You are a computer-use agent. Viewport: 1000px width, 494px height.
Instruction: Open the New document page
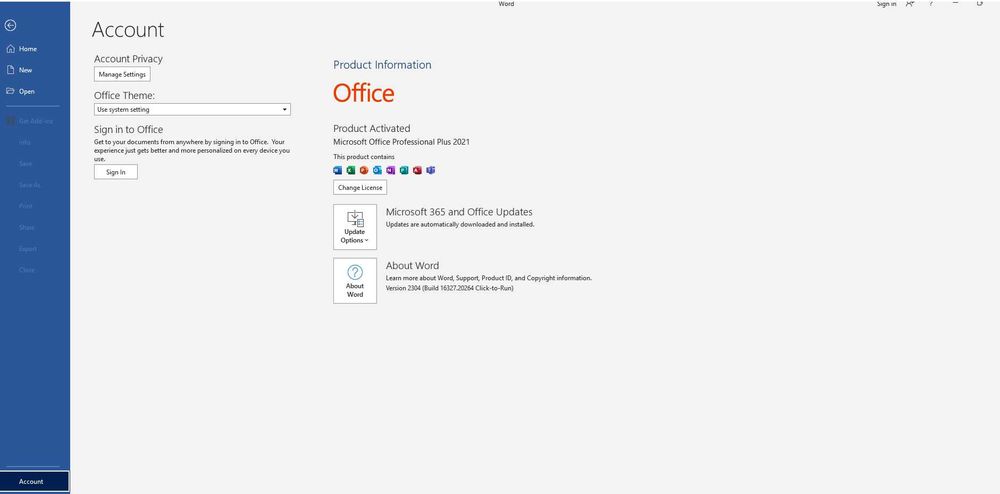pos(34,70)
